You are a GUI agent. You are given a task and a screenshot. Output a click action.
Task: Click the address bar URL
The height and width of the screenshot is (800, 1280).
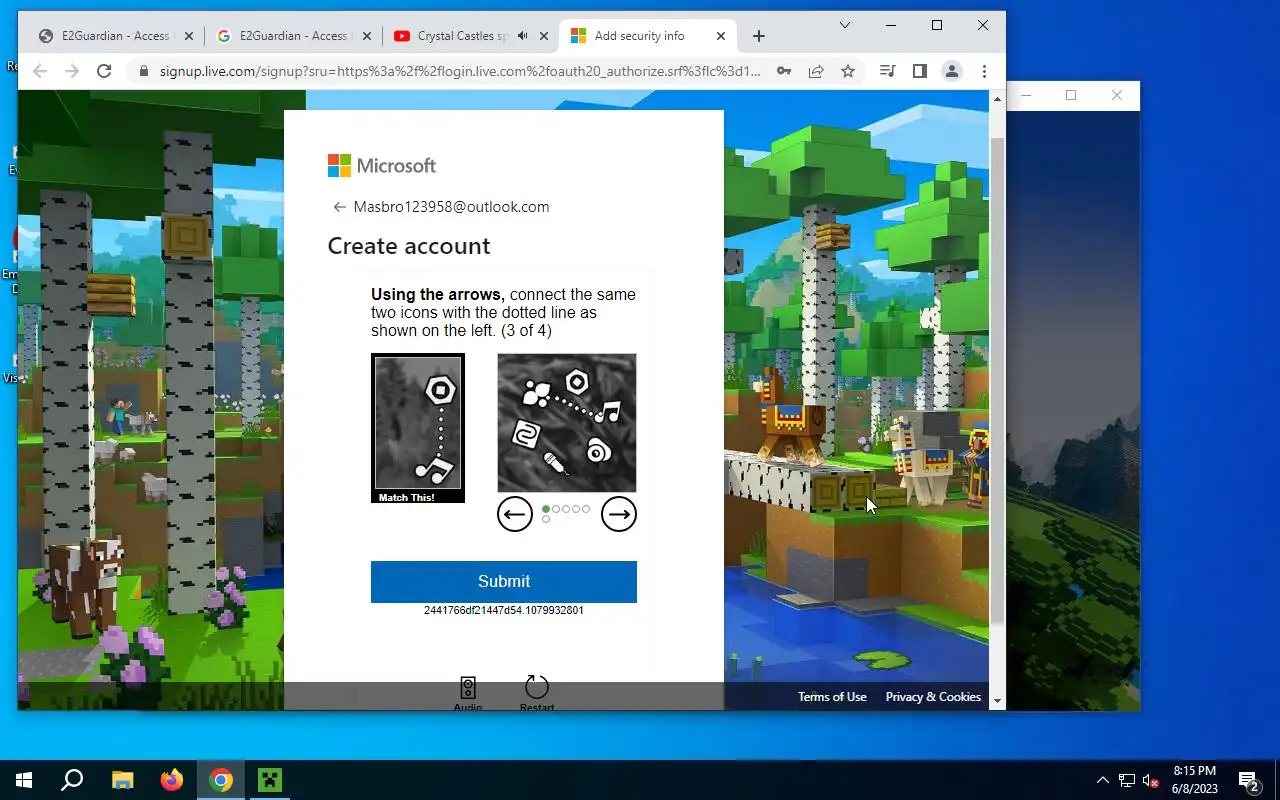[x=460, y=71]
